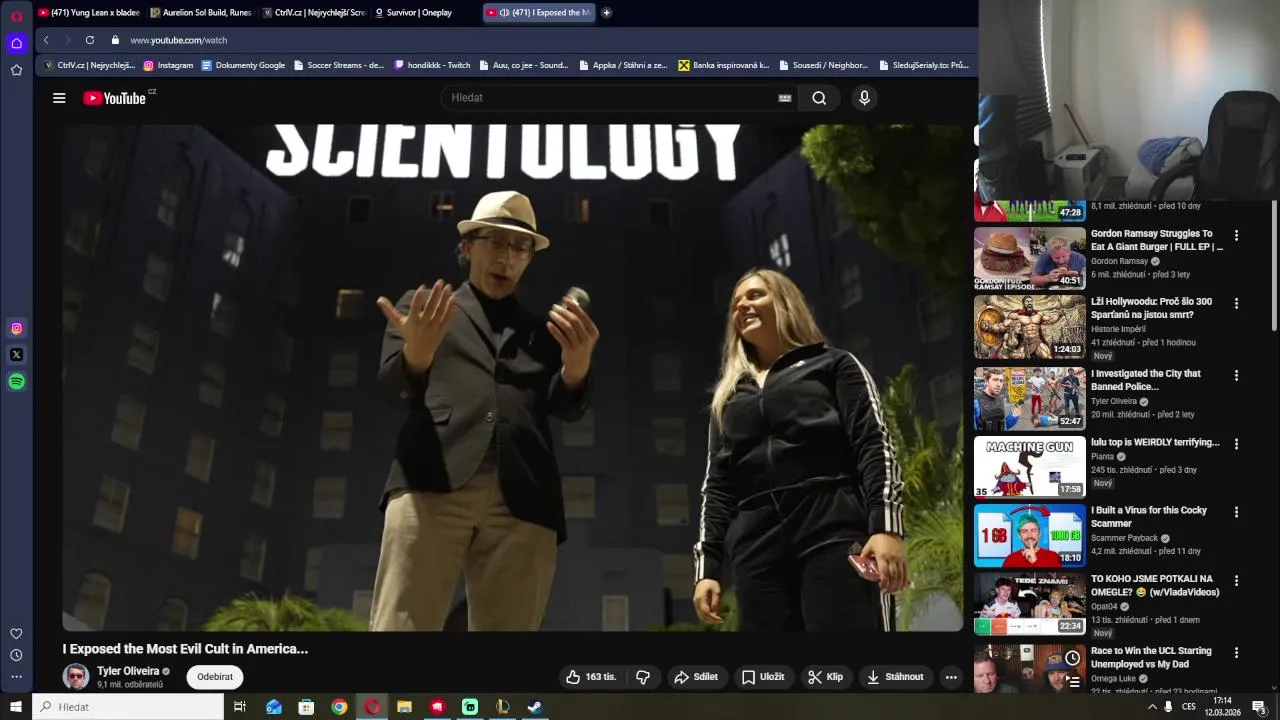Dislike the video with thumbs-down icon
Viewport: 1280px width, 720px height.
643,677
